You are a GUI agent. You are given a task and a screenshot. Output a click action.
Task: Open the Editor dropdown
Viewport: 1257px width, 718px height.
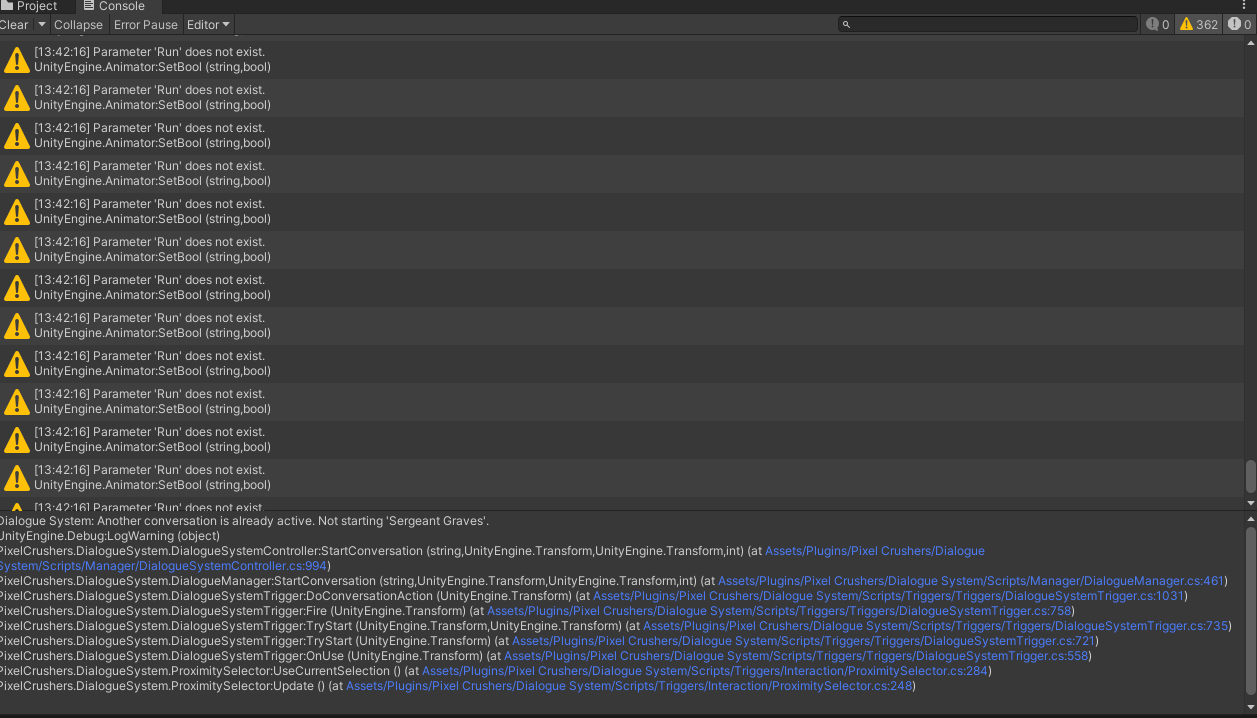[x=208, y=24]
